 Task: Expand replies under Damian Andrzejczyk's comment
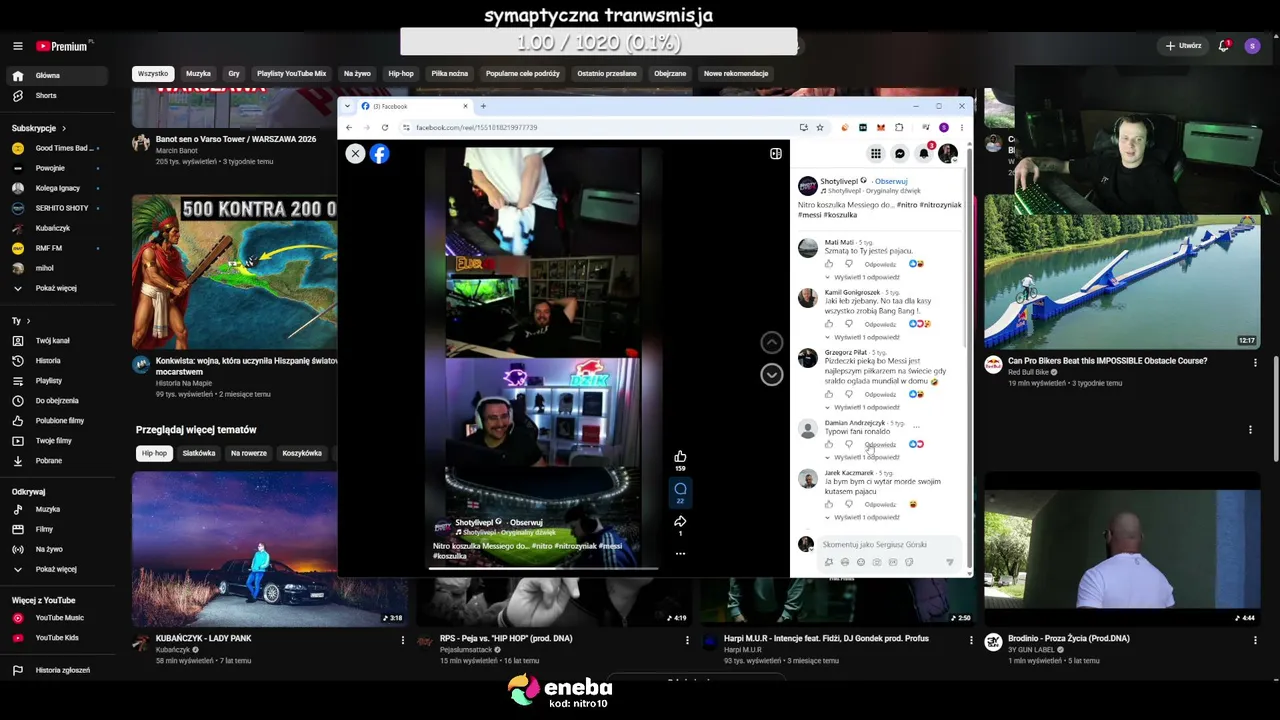(862, 457)
